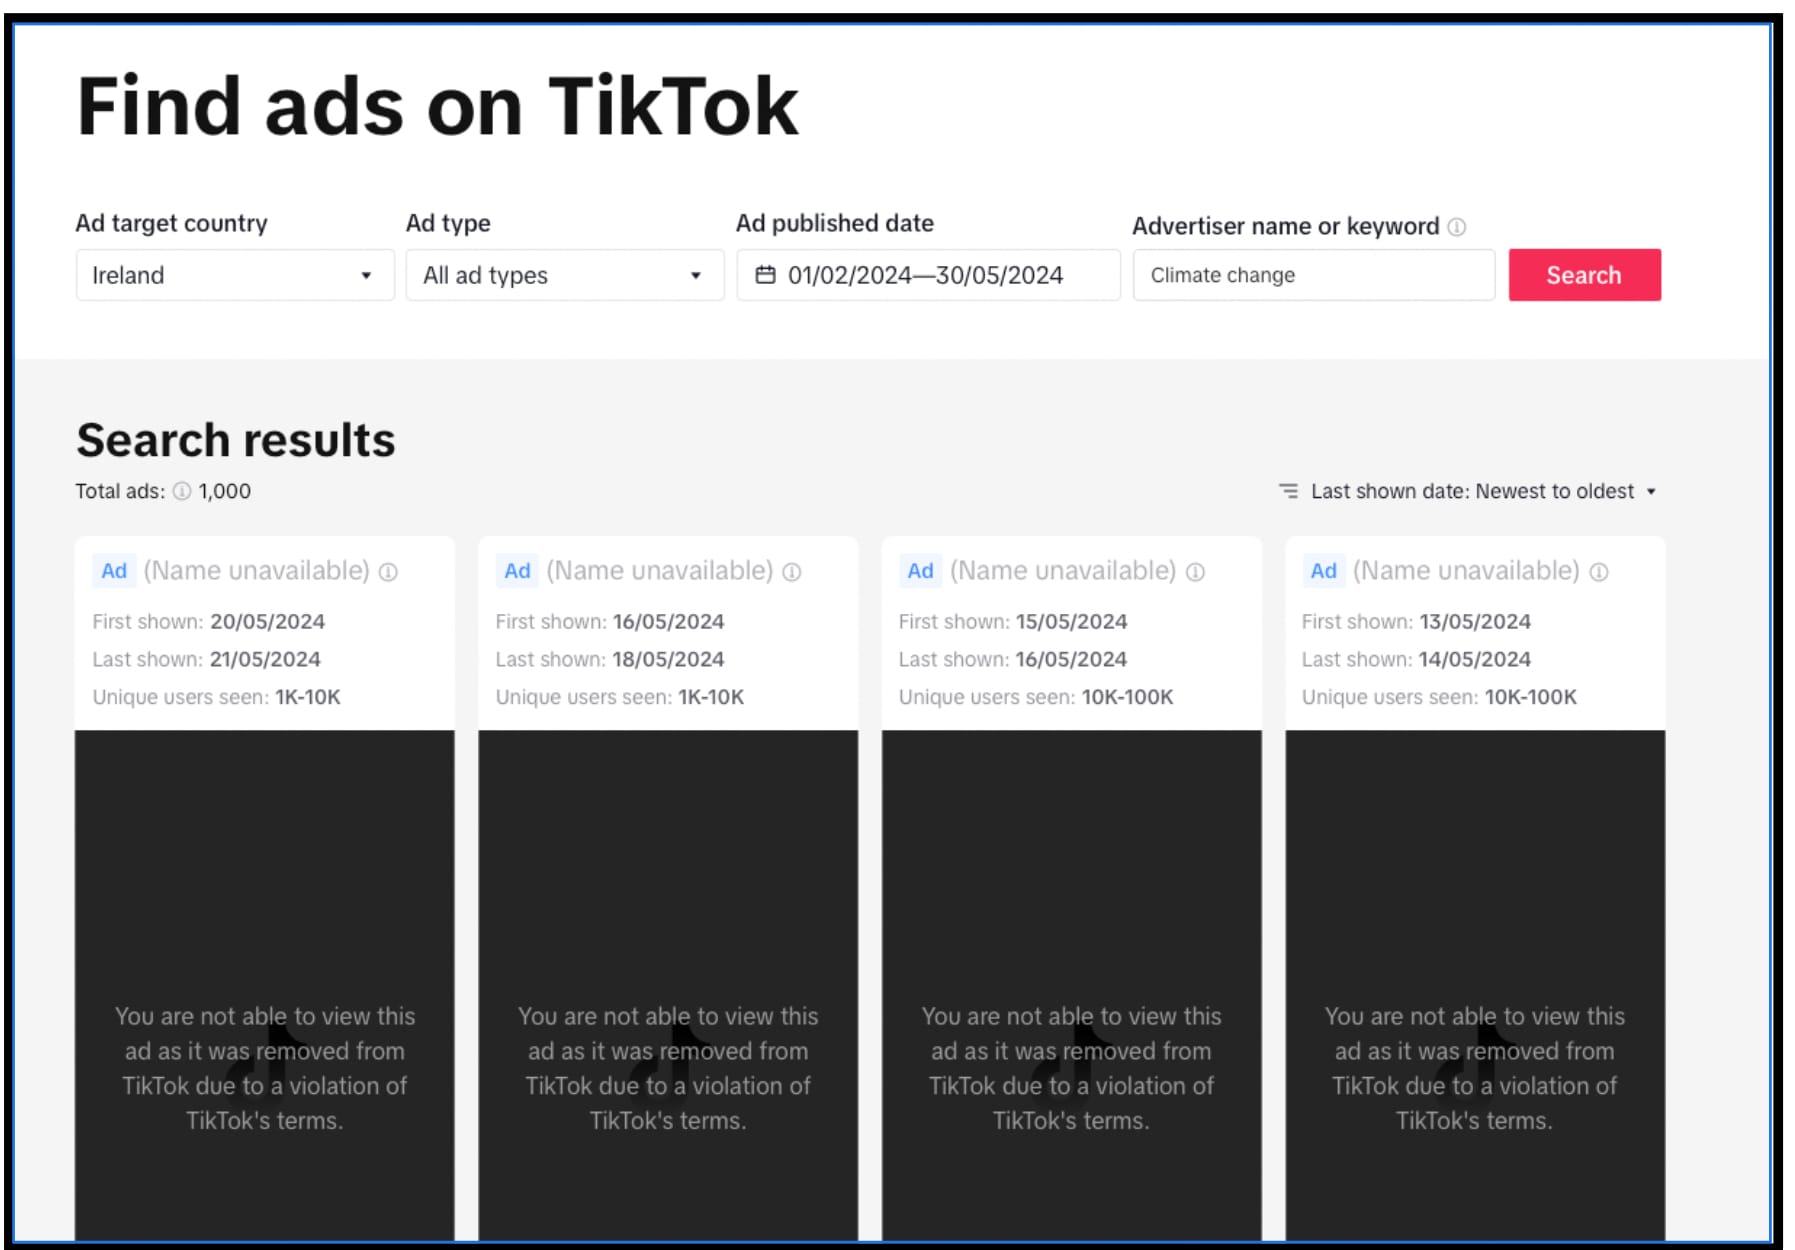Click info icon on ad first shown 16/05/2024
The height and width of the screenshot is (1250, 1795).
tap(791, 572)
